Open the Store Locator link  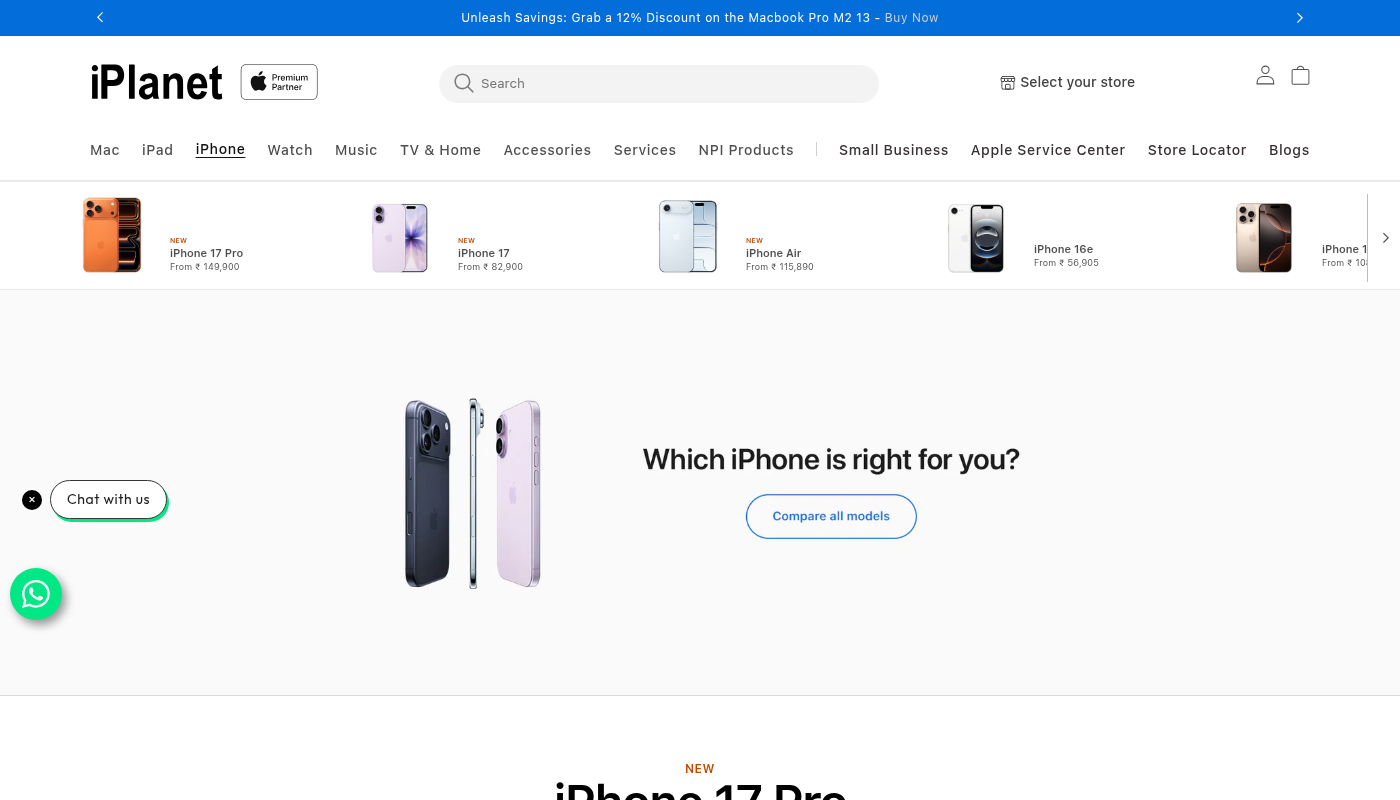point(1197,150)
